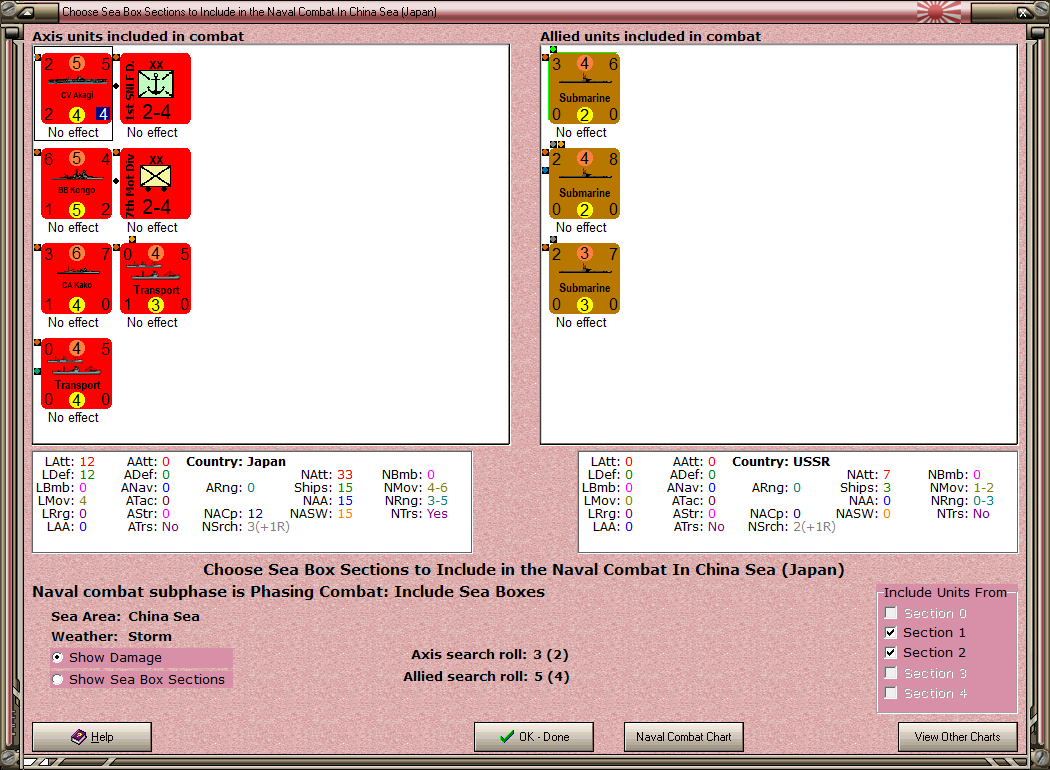Select the Transport unit with values 0 4 5 / 1 3 0
The height and width of the screenshot is (770, 1050).
click(155, 279)
